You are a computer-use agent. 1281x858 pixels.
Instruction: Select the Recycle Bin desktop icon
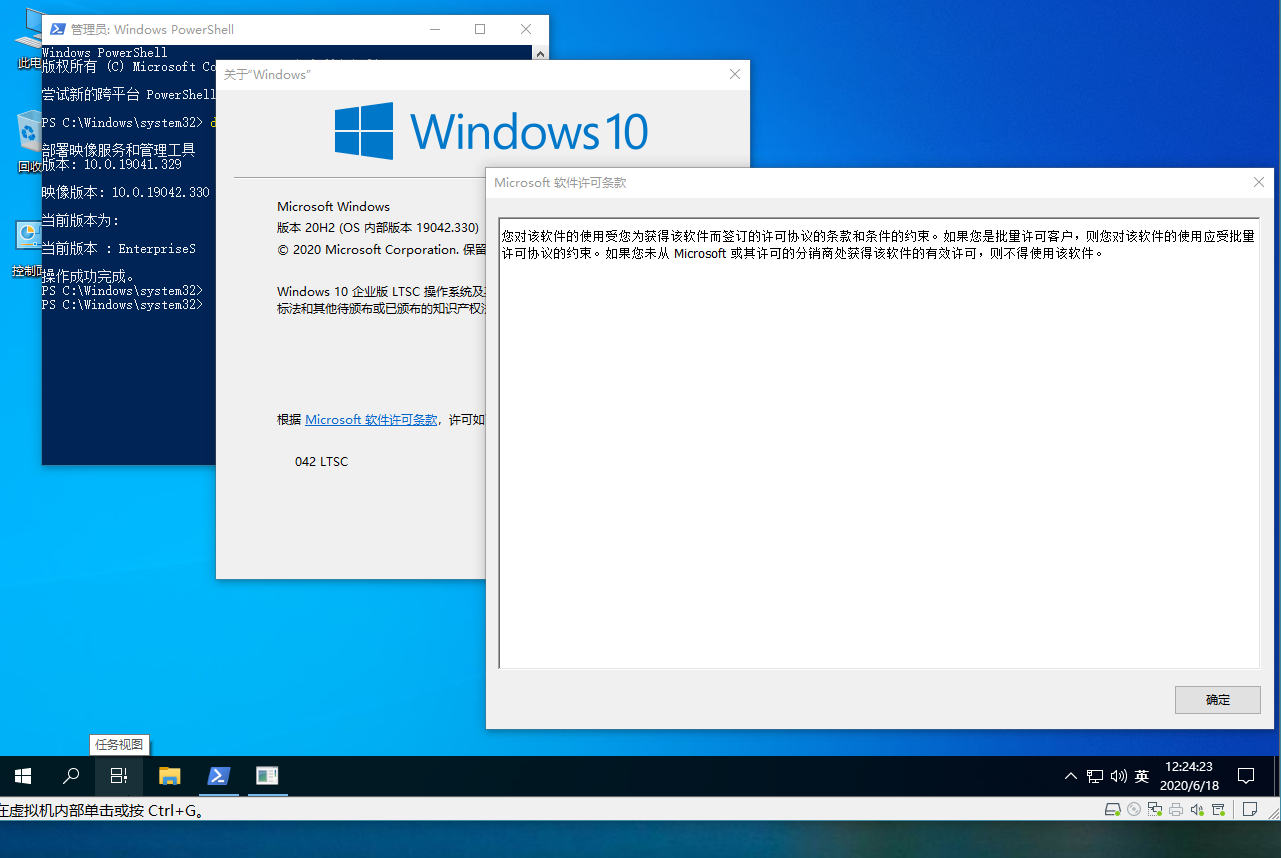point(29,140)
